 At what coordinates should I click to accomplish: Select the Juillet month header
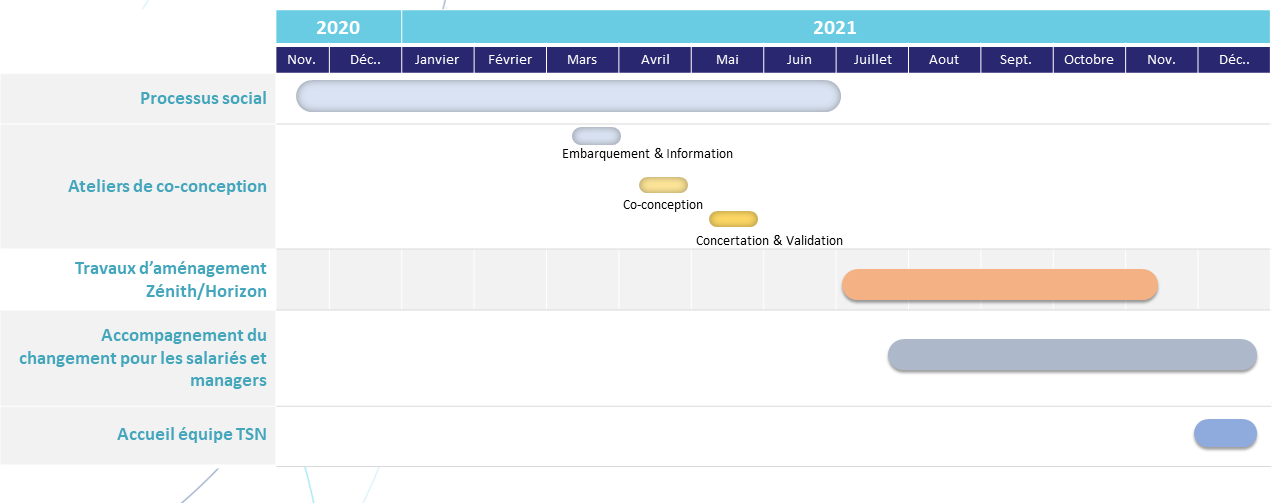[x=872, y=60]
